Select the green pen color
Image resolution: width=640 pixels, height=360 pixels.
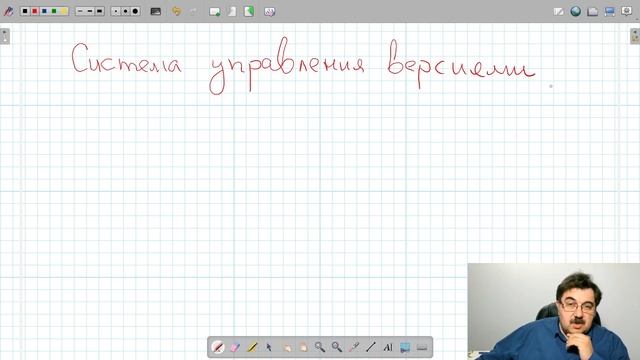coord(54,11)
